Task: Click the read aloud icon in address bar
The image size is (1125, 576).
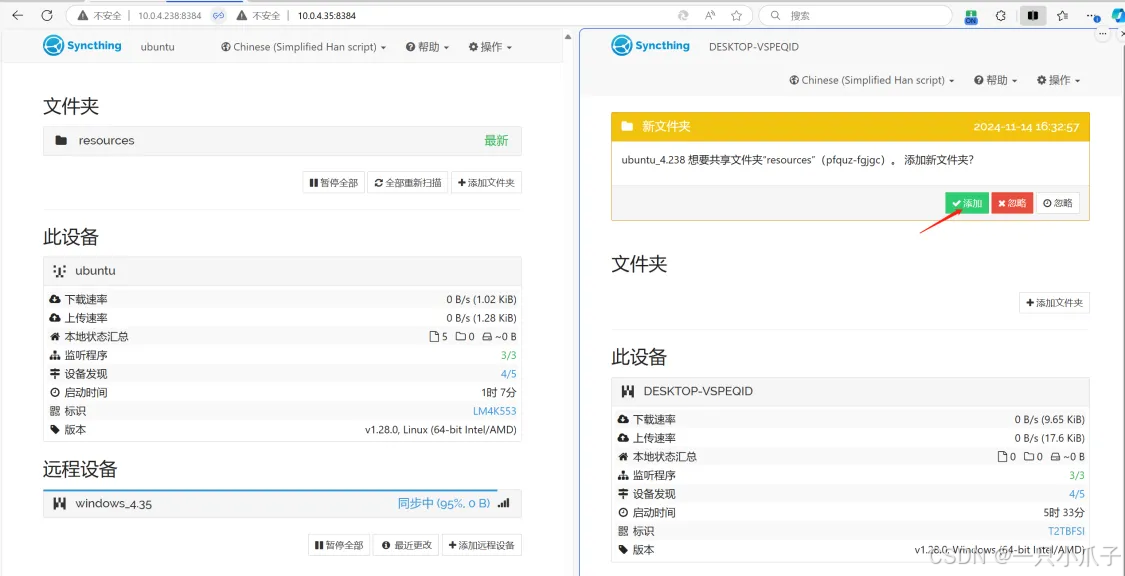Action: (710, 15)
